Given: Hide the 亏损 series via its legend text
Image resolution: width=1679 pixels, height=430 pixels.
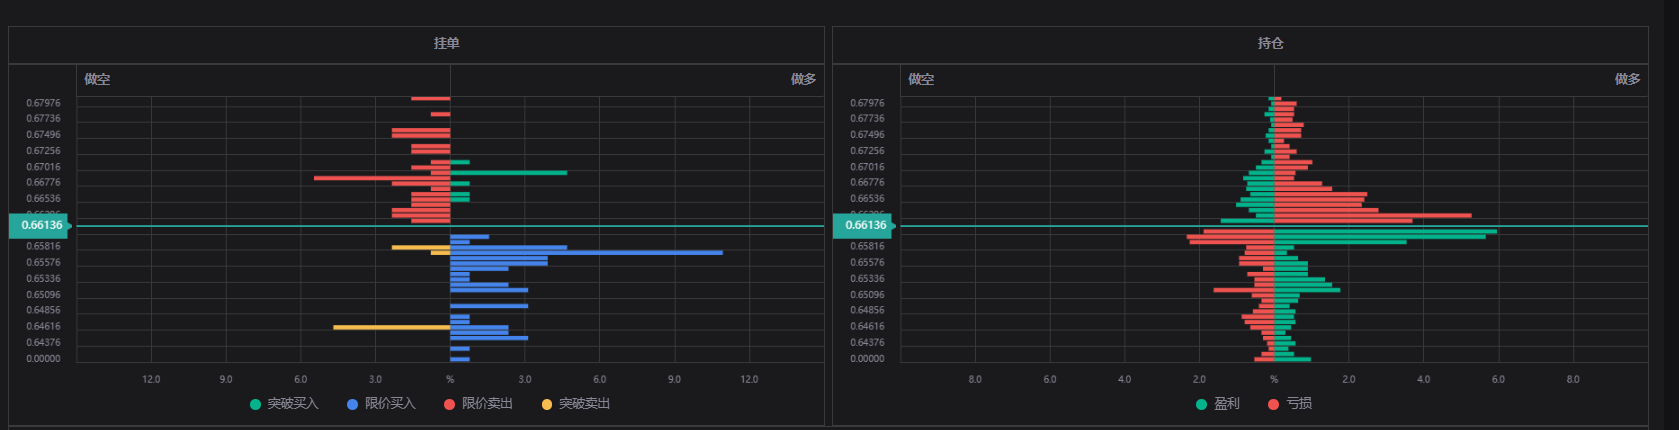Looking at the screenshot, I should click(x=1299, y=404).
